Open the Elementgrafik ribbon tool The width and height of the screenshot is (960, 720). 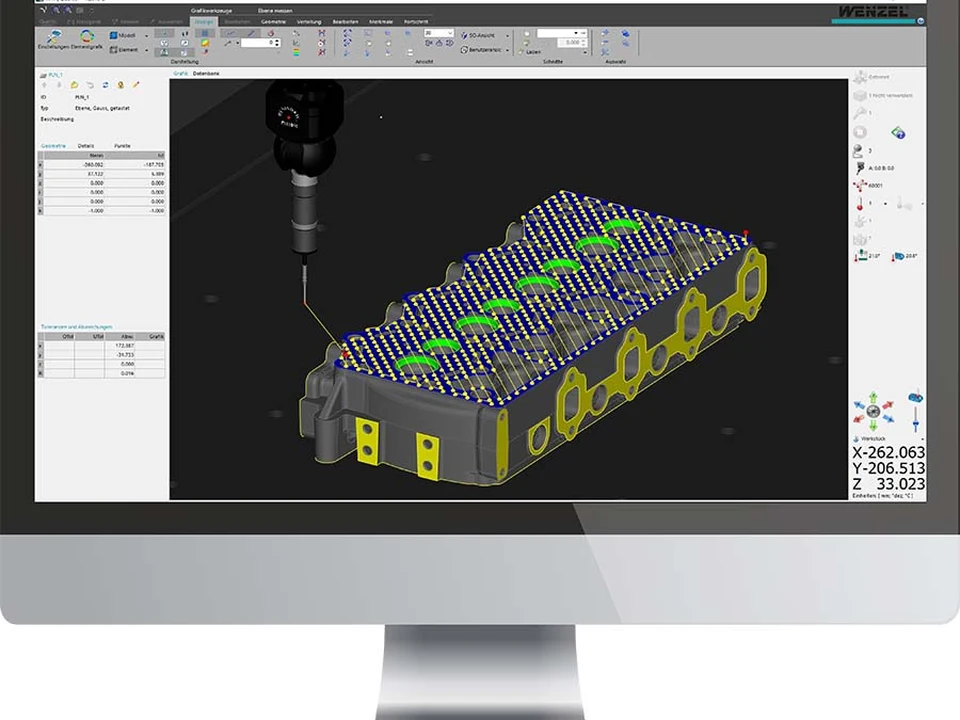coord(87,40)
